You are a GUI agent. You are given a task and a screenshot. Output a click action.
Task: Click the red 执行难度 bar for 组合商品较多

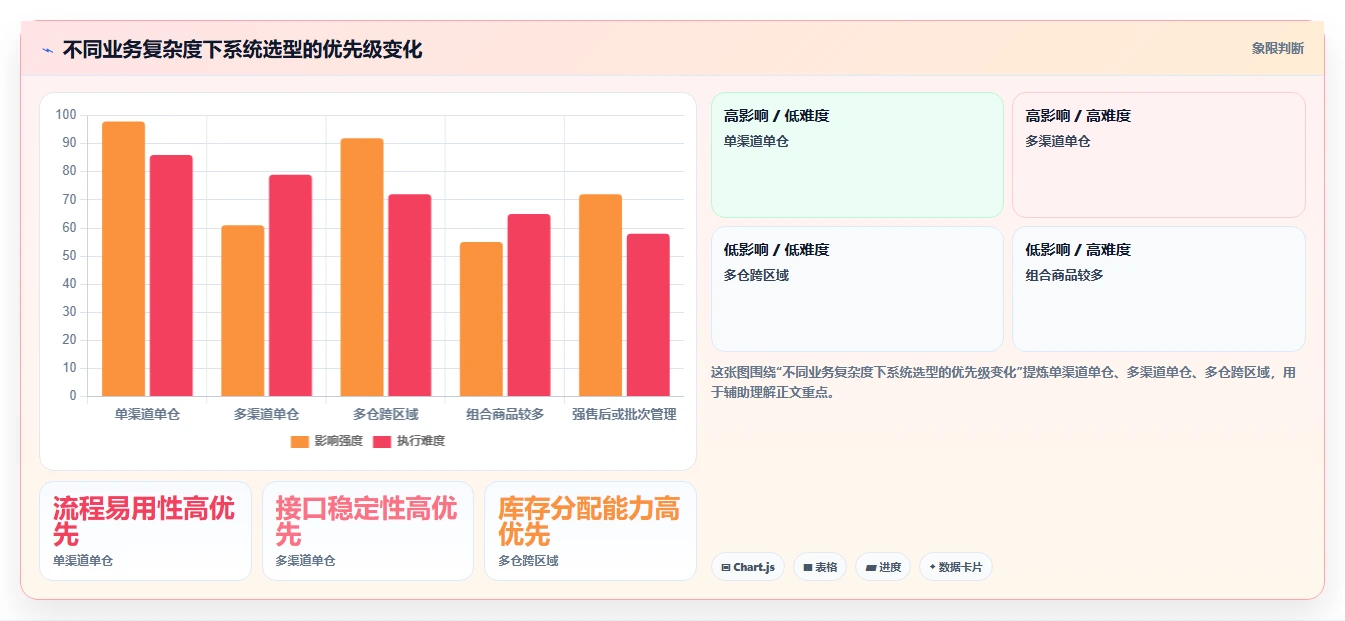tap(529, 305)
